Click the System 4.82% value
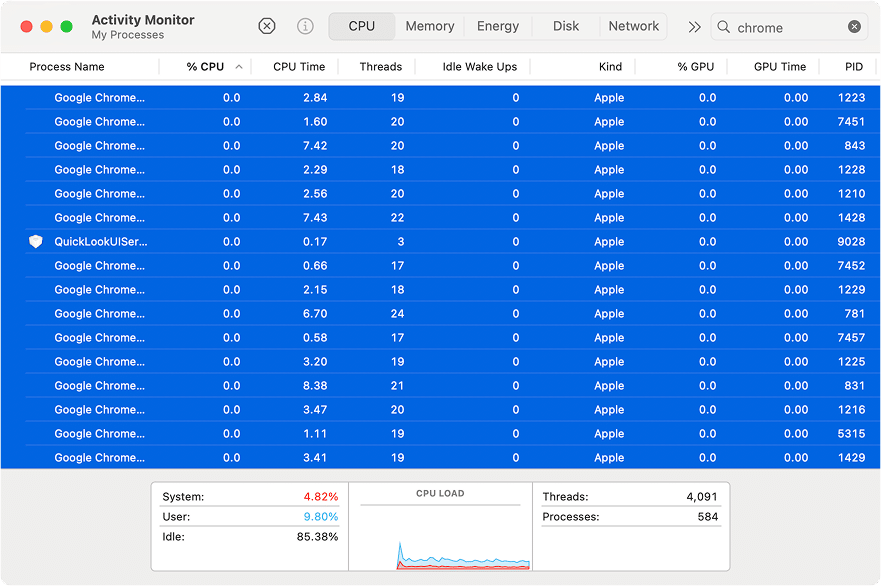The width and height of the screenshot is (881, 586). 321,497
